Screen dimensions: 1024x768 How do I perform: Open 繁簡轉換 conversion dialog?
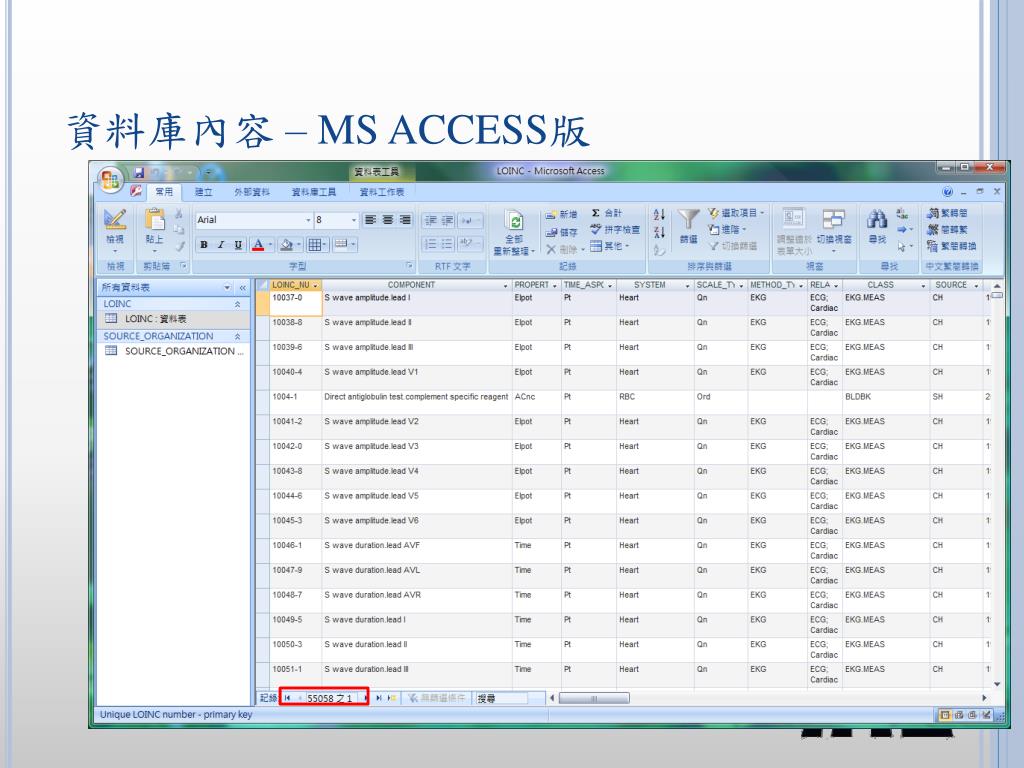coord(952,246)
